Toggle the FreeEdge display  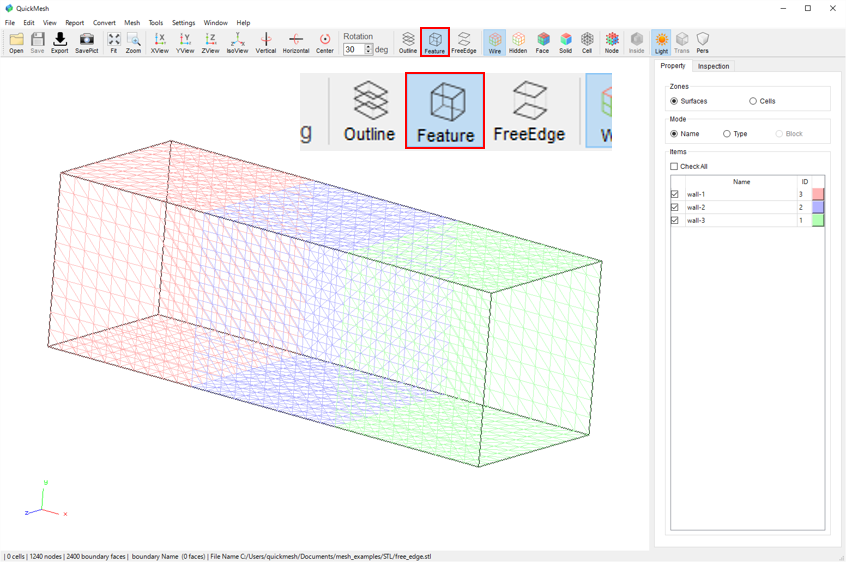[464, 43]
